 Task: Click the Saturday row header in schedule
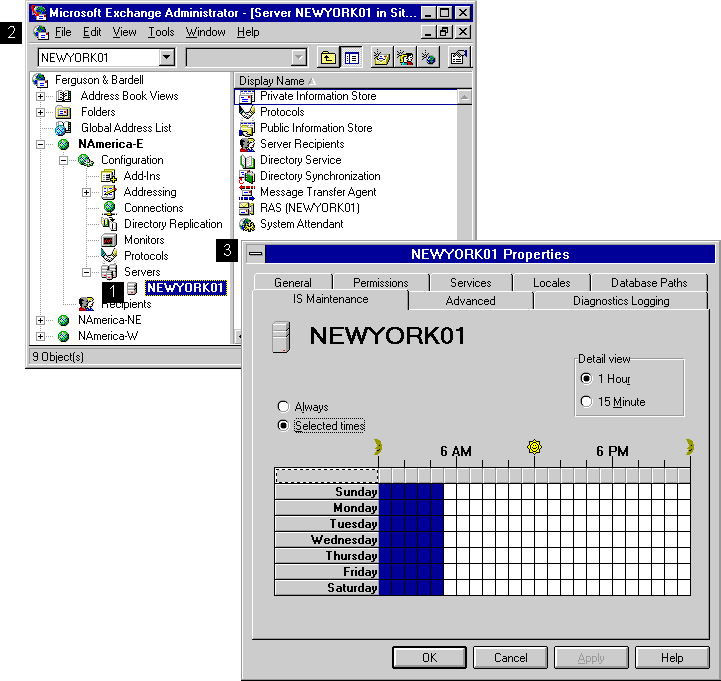[326, 588]
